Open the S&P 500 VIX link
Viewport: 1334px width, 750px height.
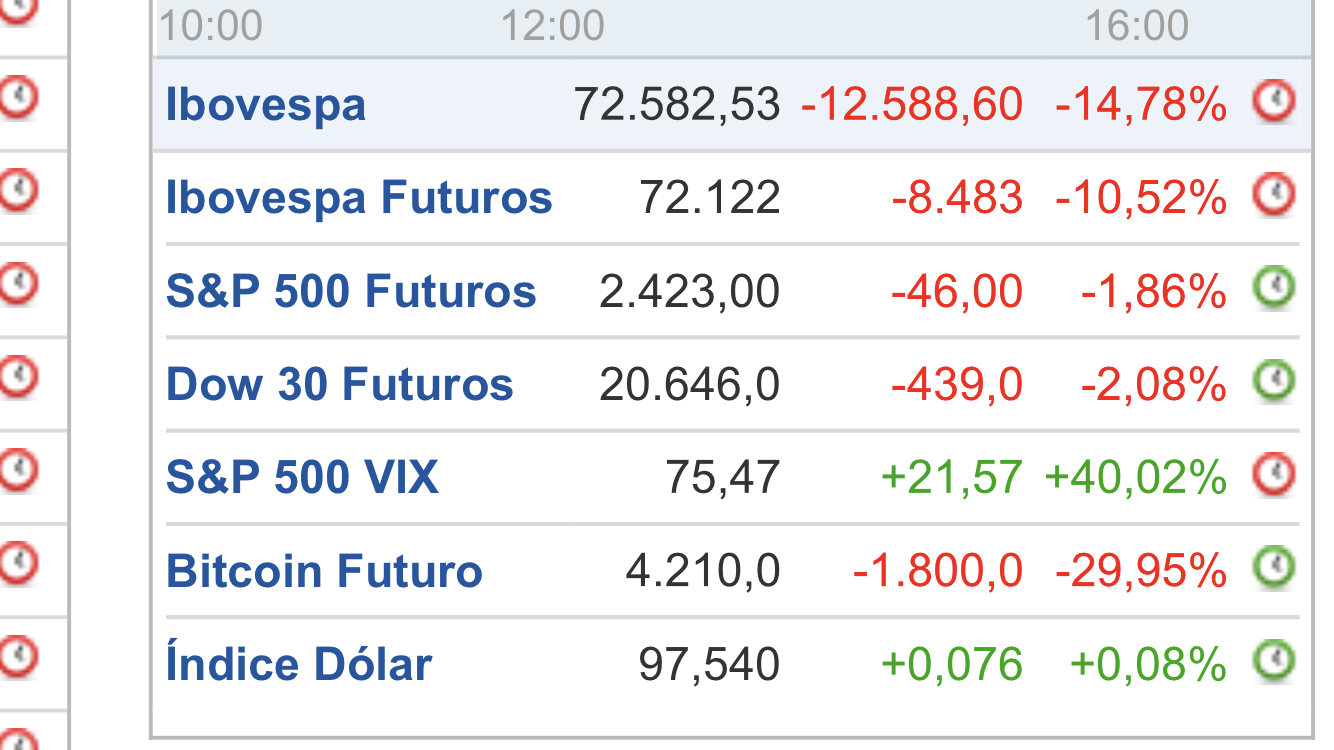click(302, 477)
